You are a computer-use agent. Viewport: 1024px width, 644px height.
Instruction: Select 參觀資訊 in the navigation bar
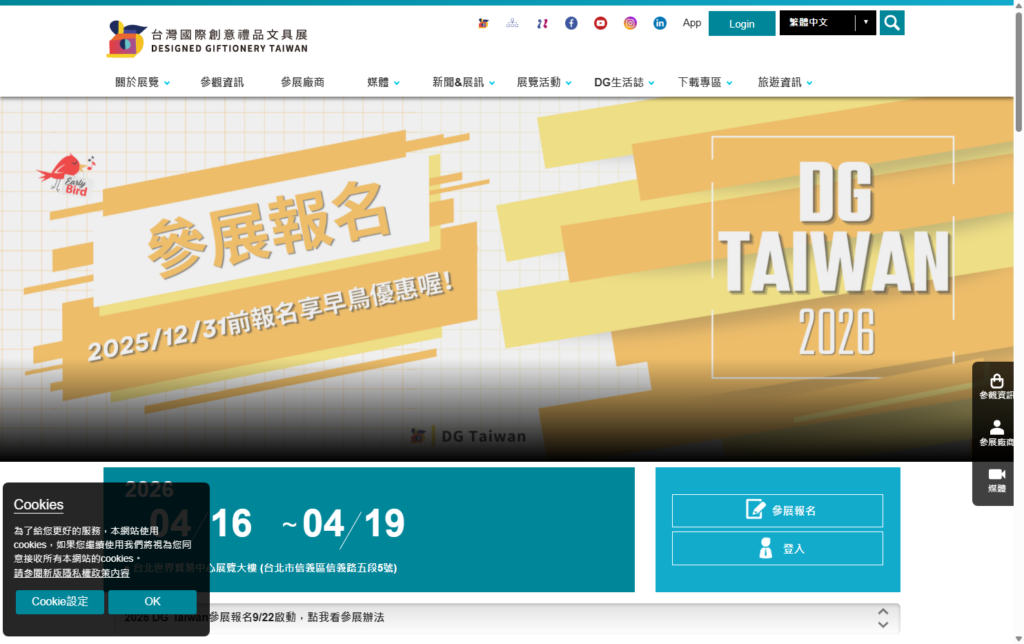point(221,83)
